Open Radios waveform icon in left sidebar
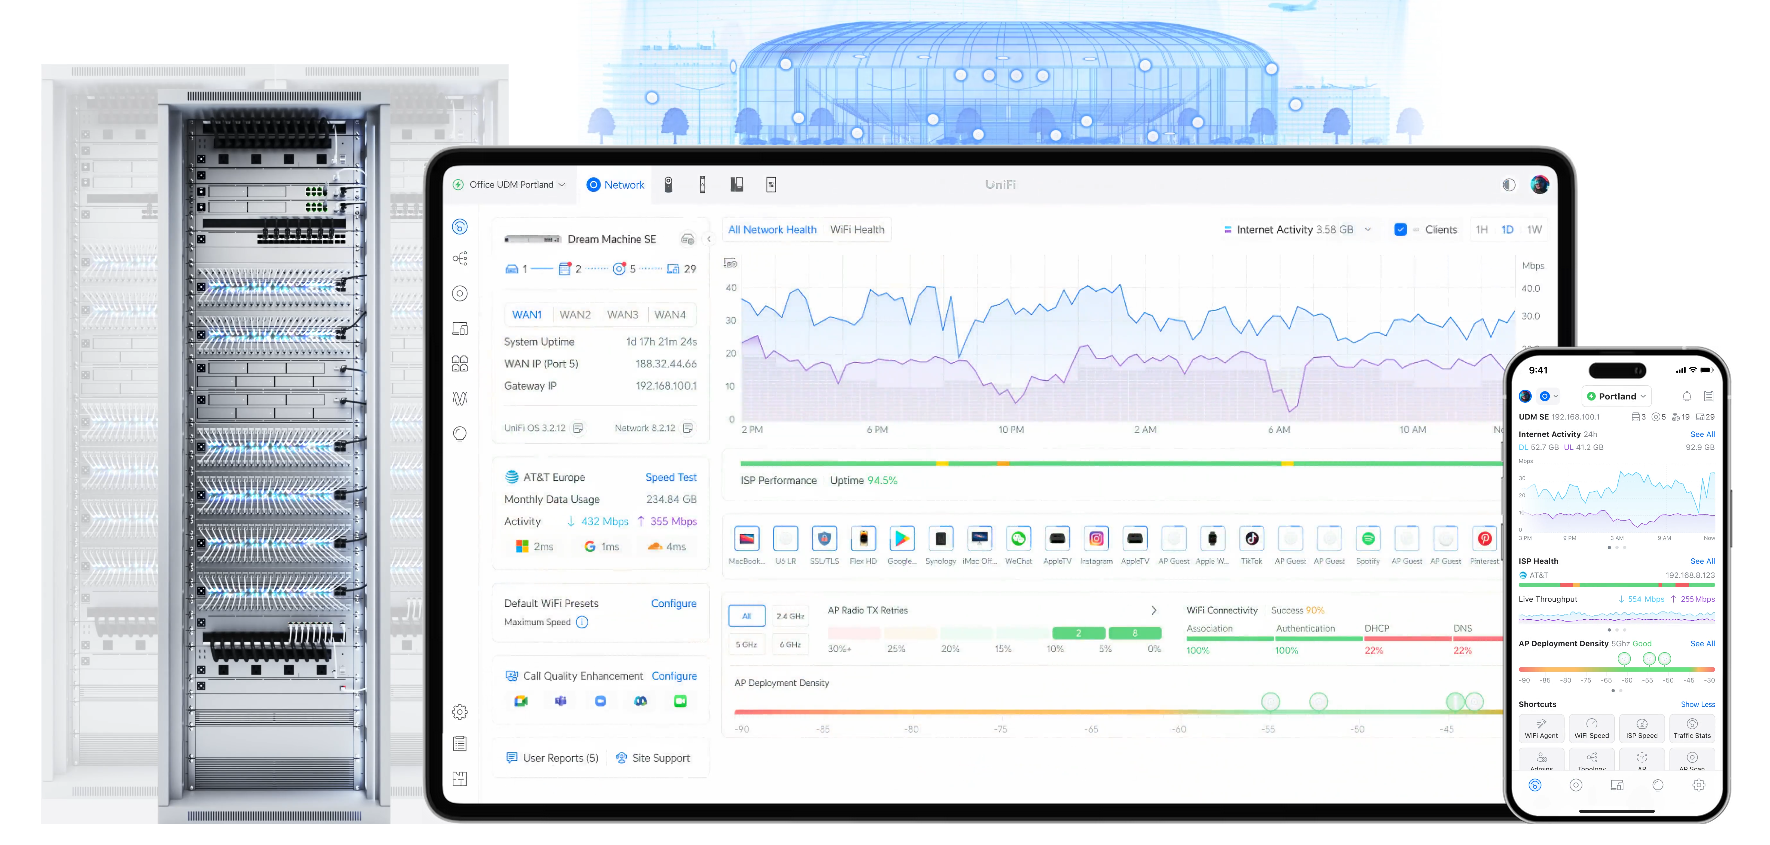1770x845 pixels. tap(460, 398)
